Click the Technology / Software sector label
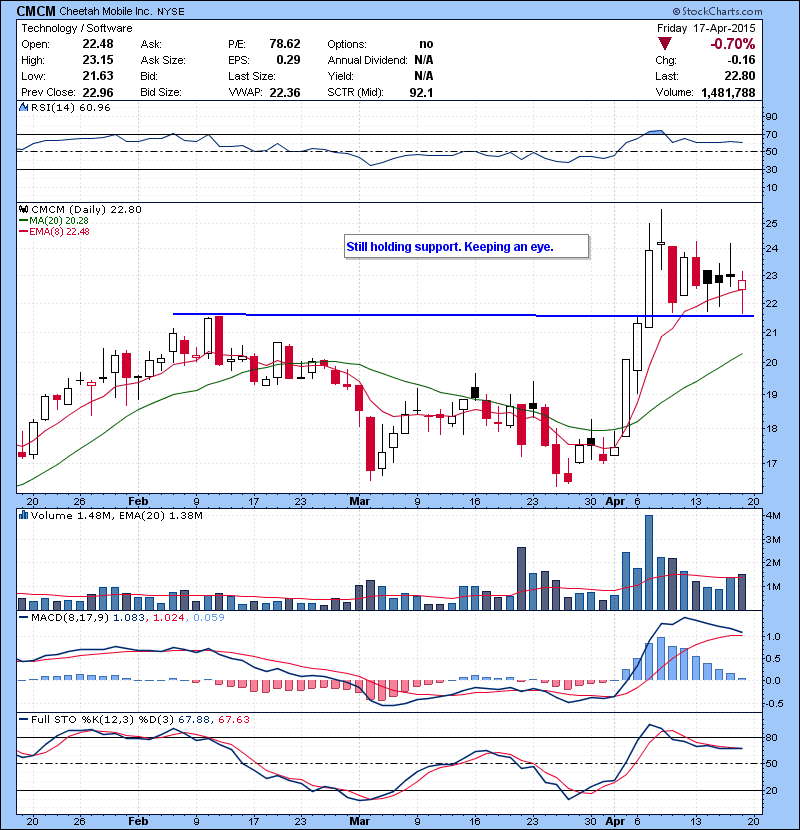Screen dimensions: 800x830 pyautogui.click(x=77, y=28)
